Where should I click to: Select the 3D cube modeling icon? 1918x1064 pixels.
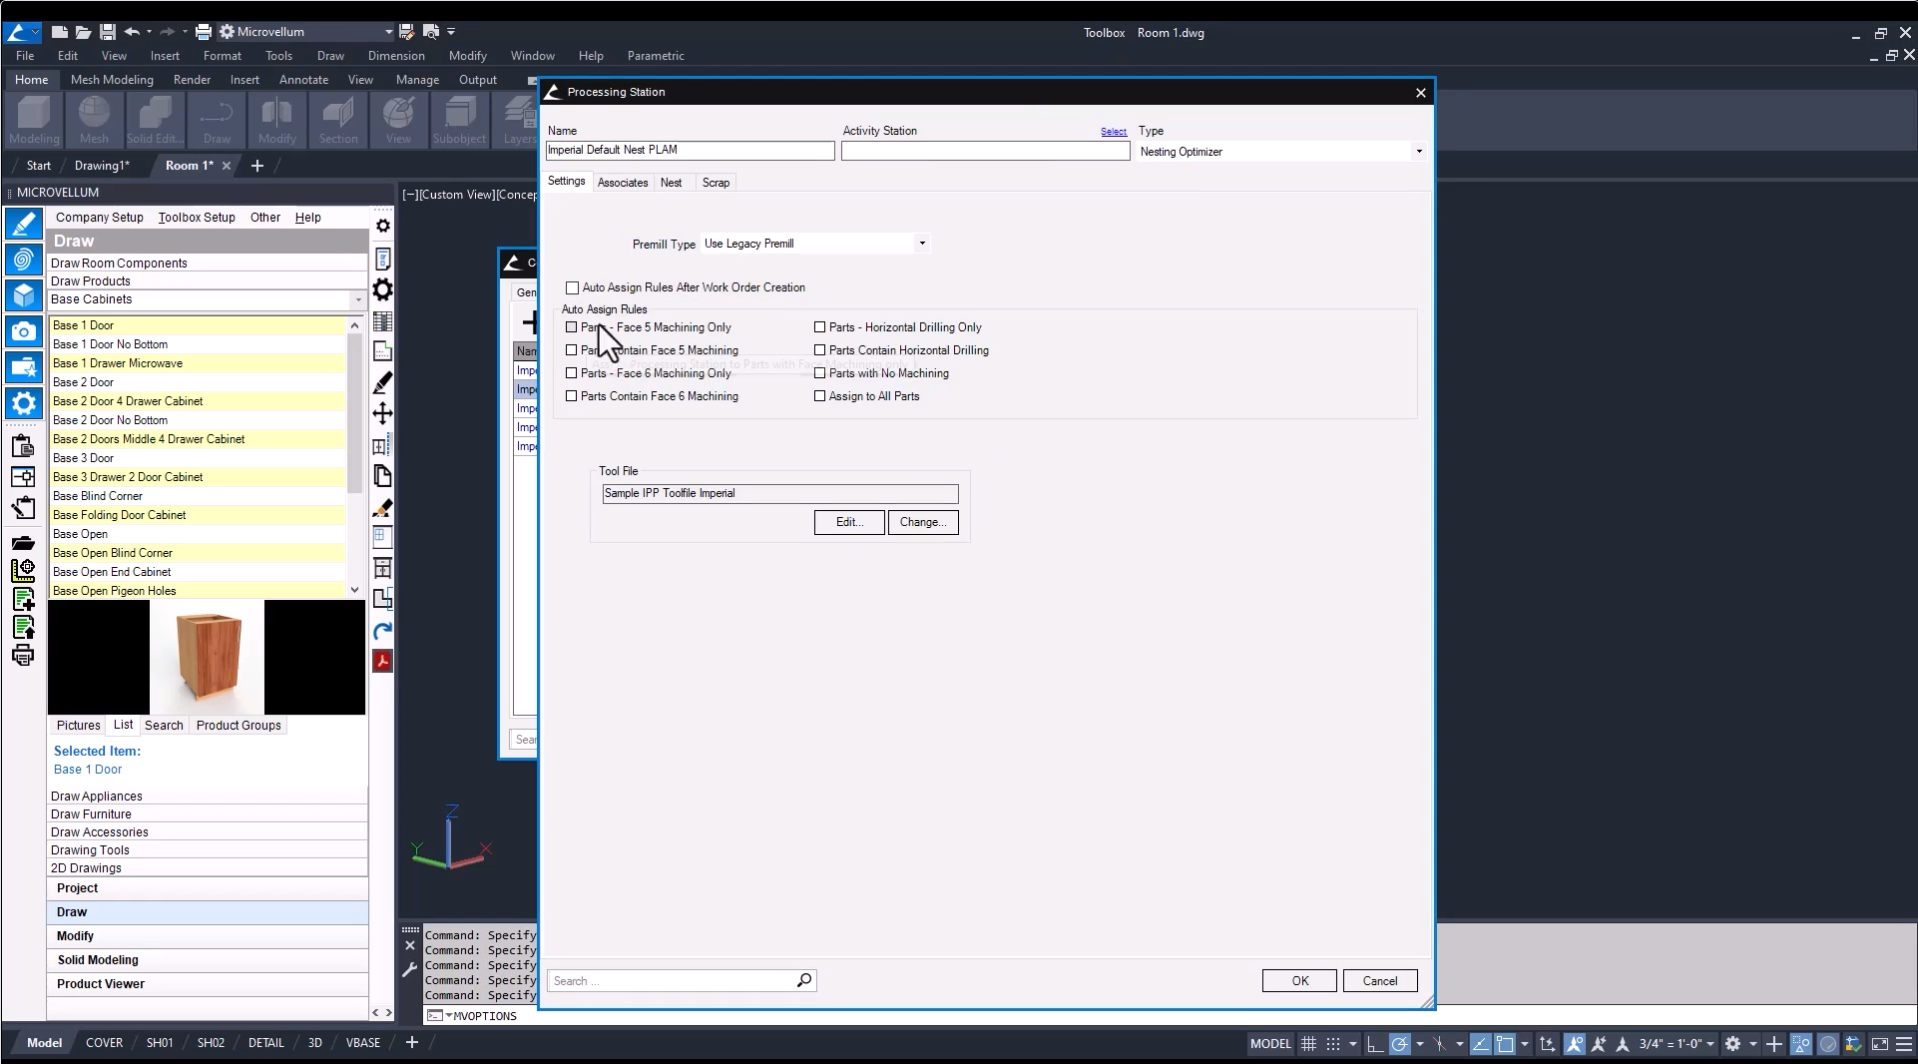point(24,295)
